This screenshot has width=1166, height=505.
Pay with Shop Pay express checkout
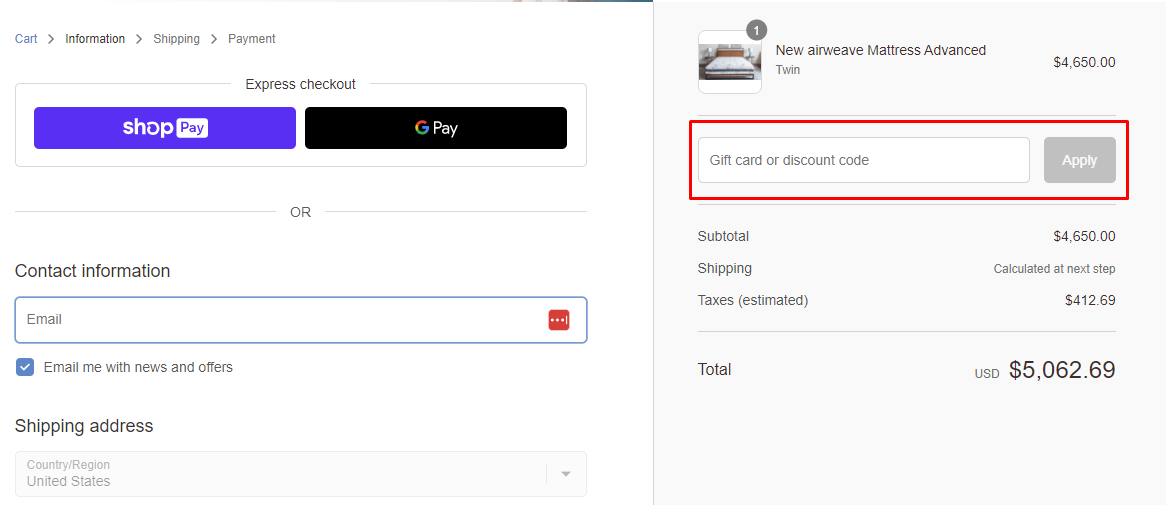pos(165,128)
